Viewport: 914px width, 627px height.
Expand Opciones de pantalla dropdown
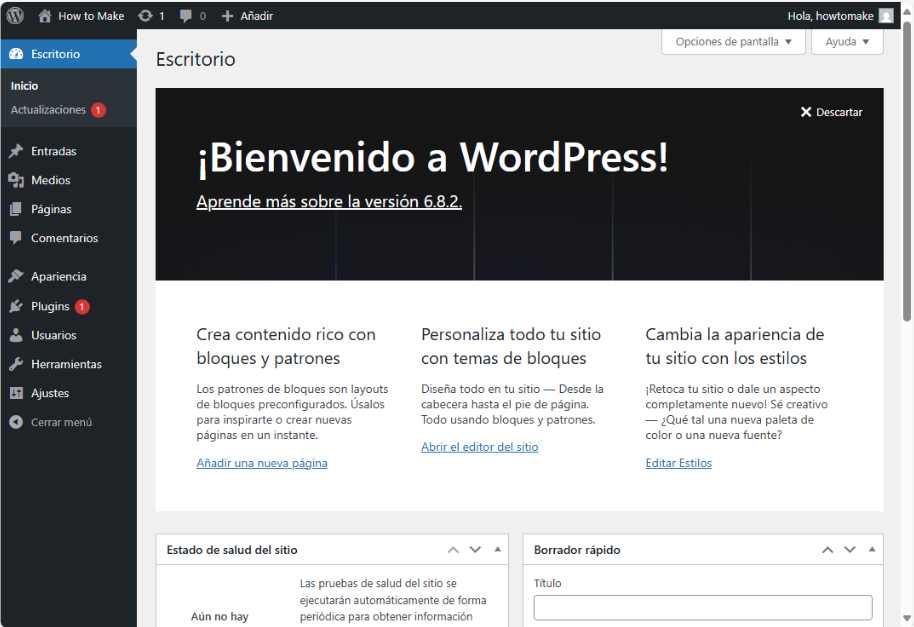pos(733,42)
